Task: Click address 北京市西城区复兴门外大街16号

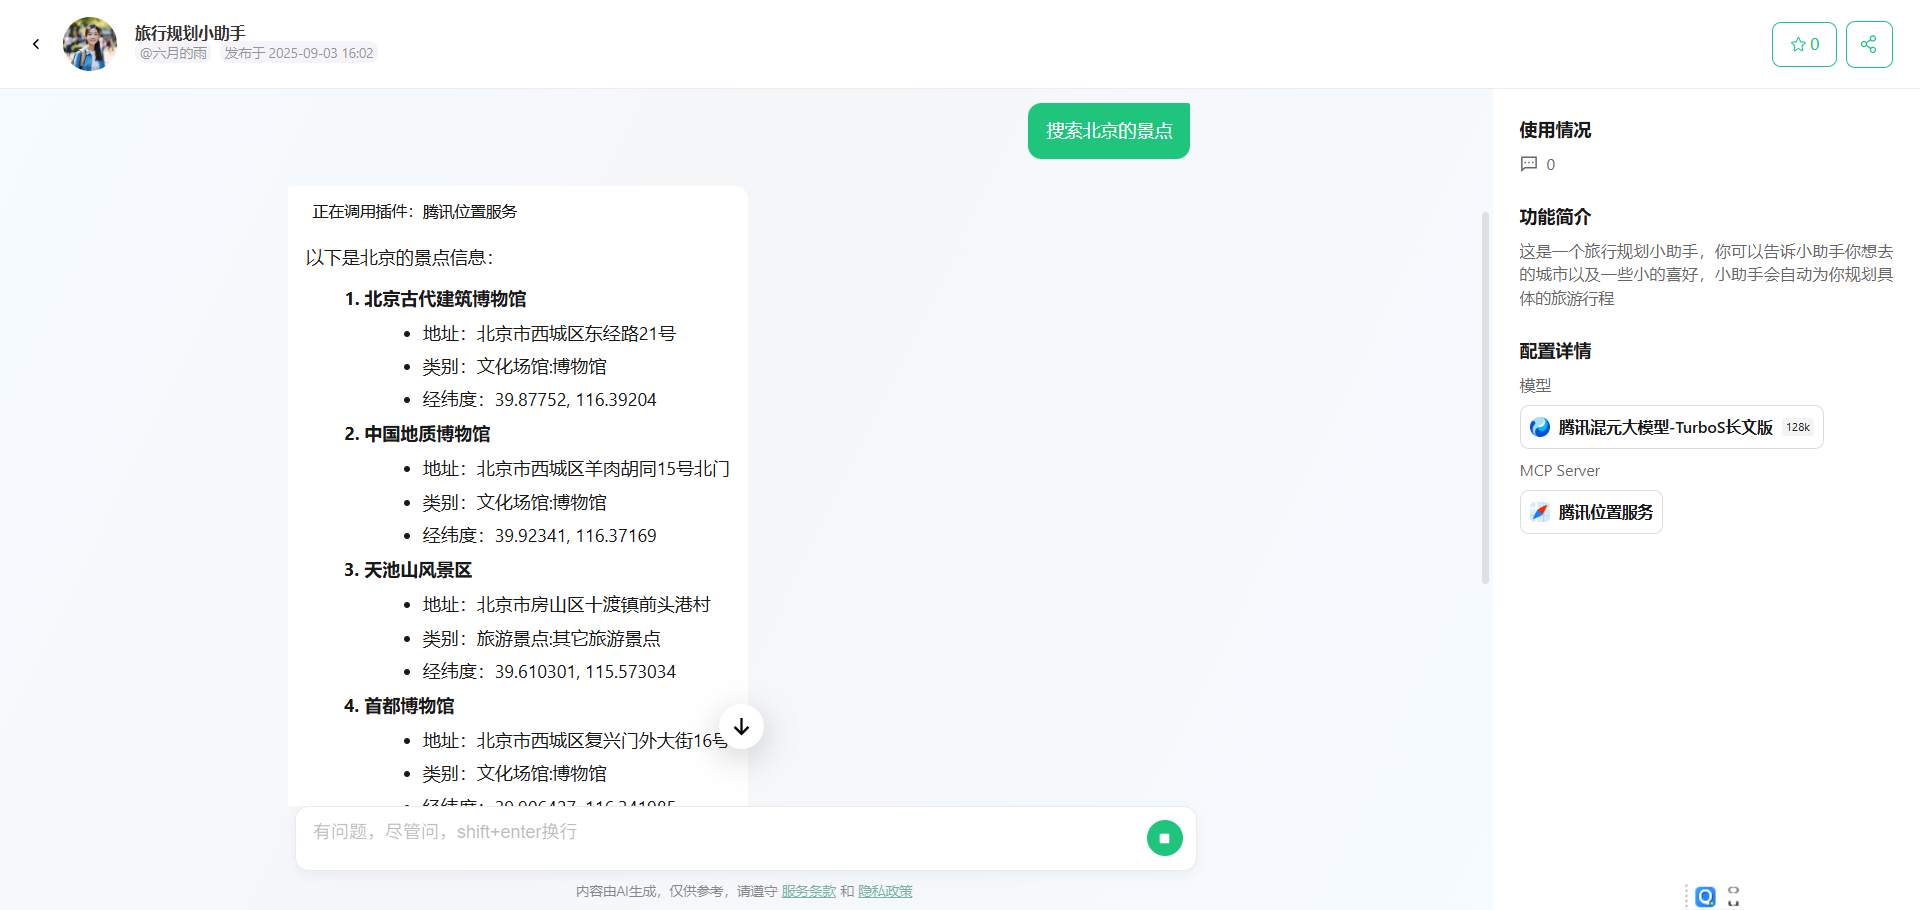Action: [x=602, y=741]
